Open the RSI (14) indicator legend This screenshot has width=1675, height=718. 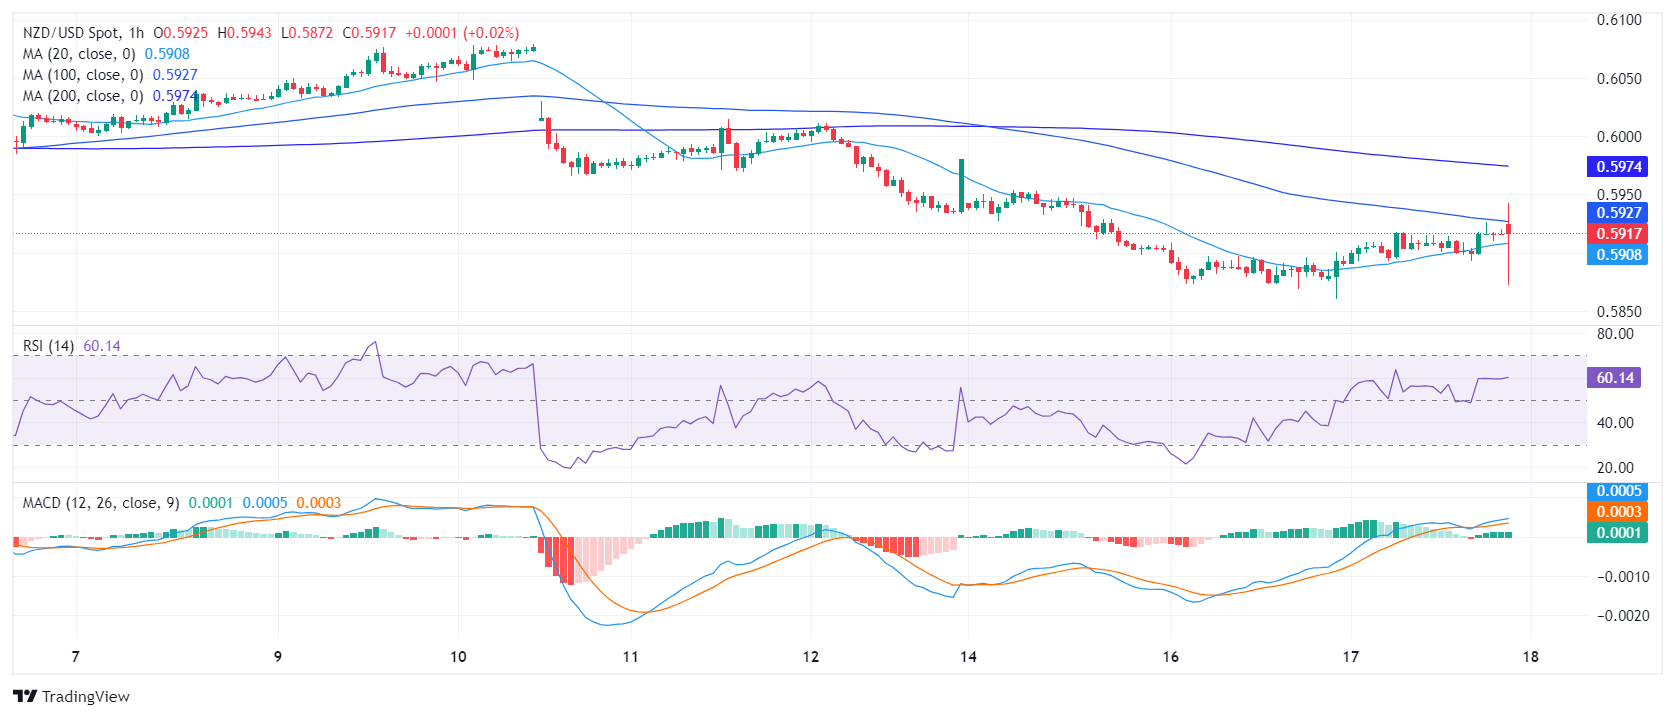48,346
